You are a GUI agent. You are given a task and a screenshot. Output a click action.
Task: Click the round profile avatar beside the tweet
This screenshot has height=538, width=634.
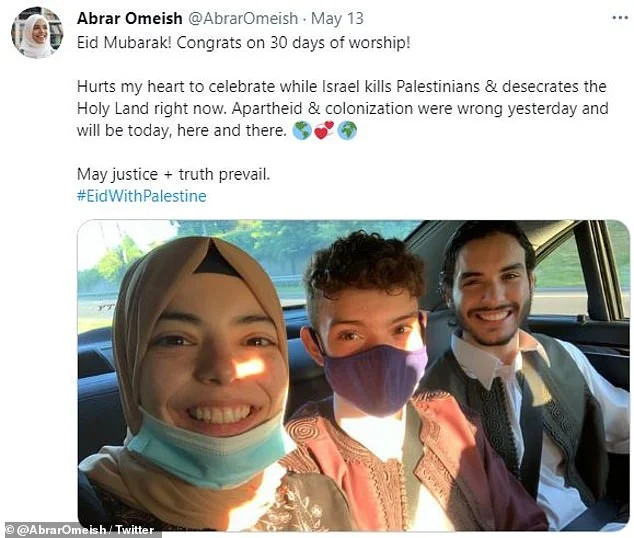tap(37, 33)
